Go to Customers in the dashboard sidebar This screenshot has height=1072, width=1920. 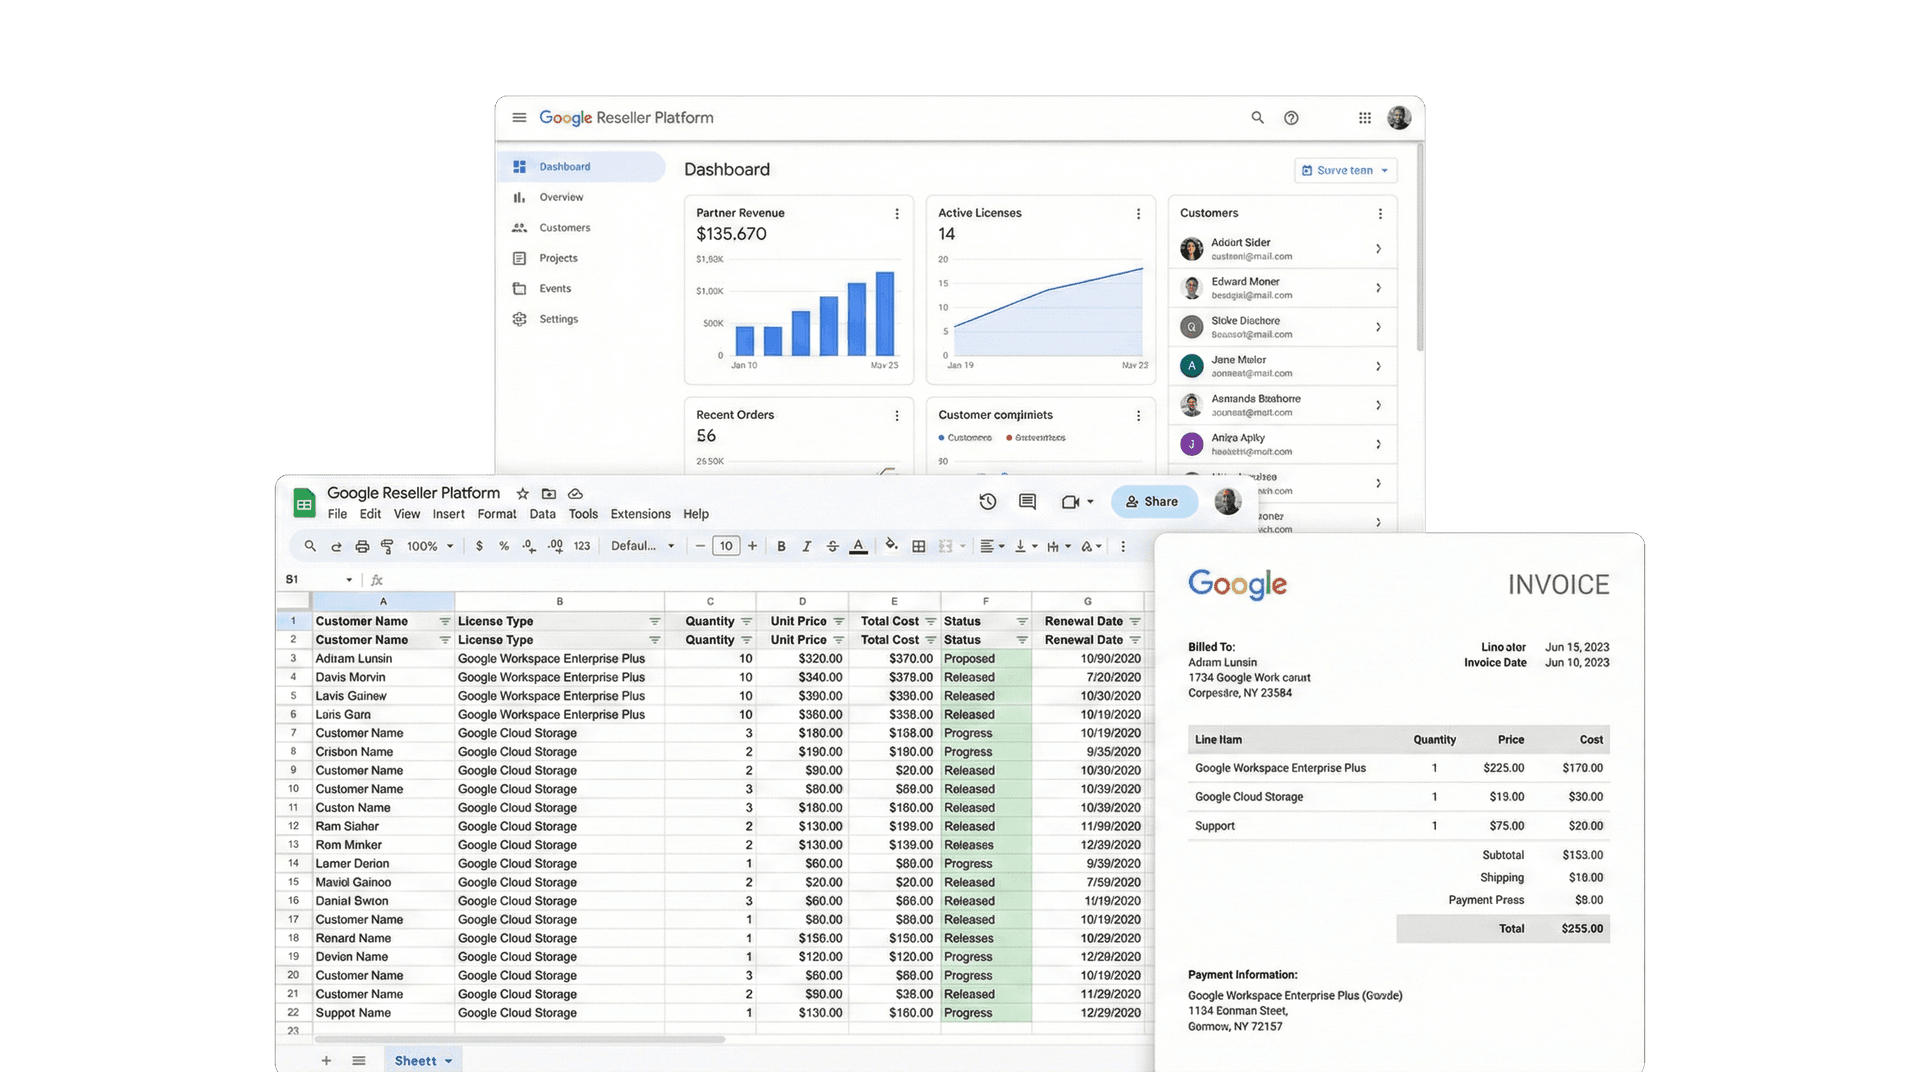[x=563, y=227]
